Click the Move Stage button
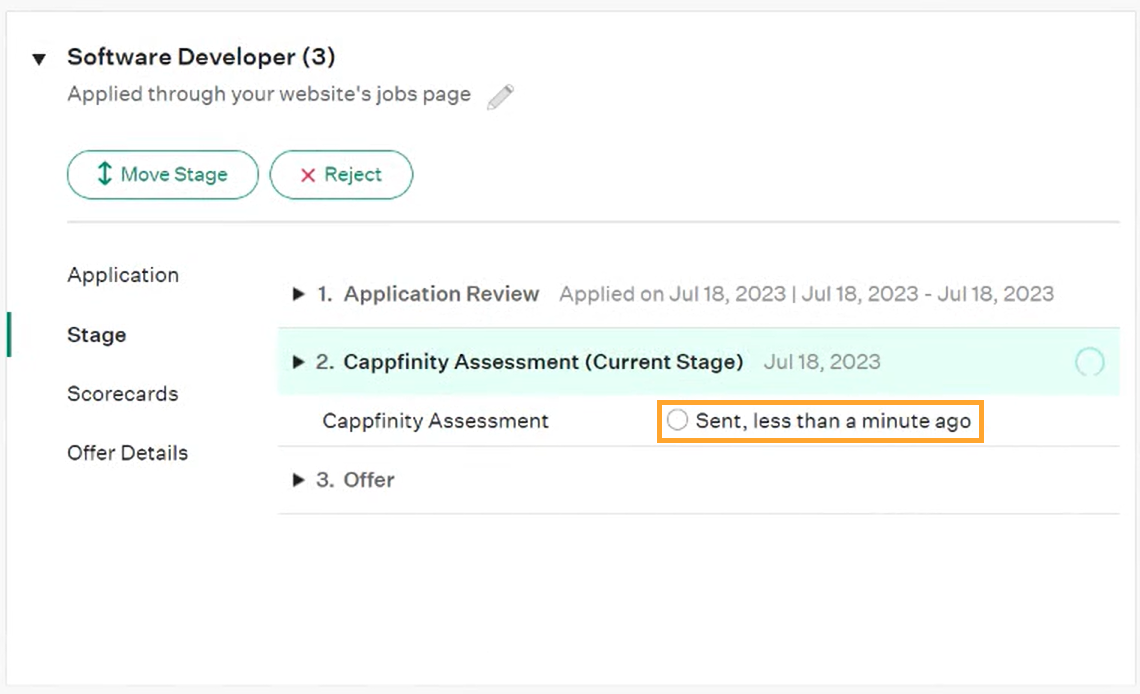The height and width of the screenshot is (694, 1140). click(163, 174)
